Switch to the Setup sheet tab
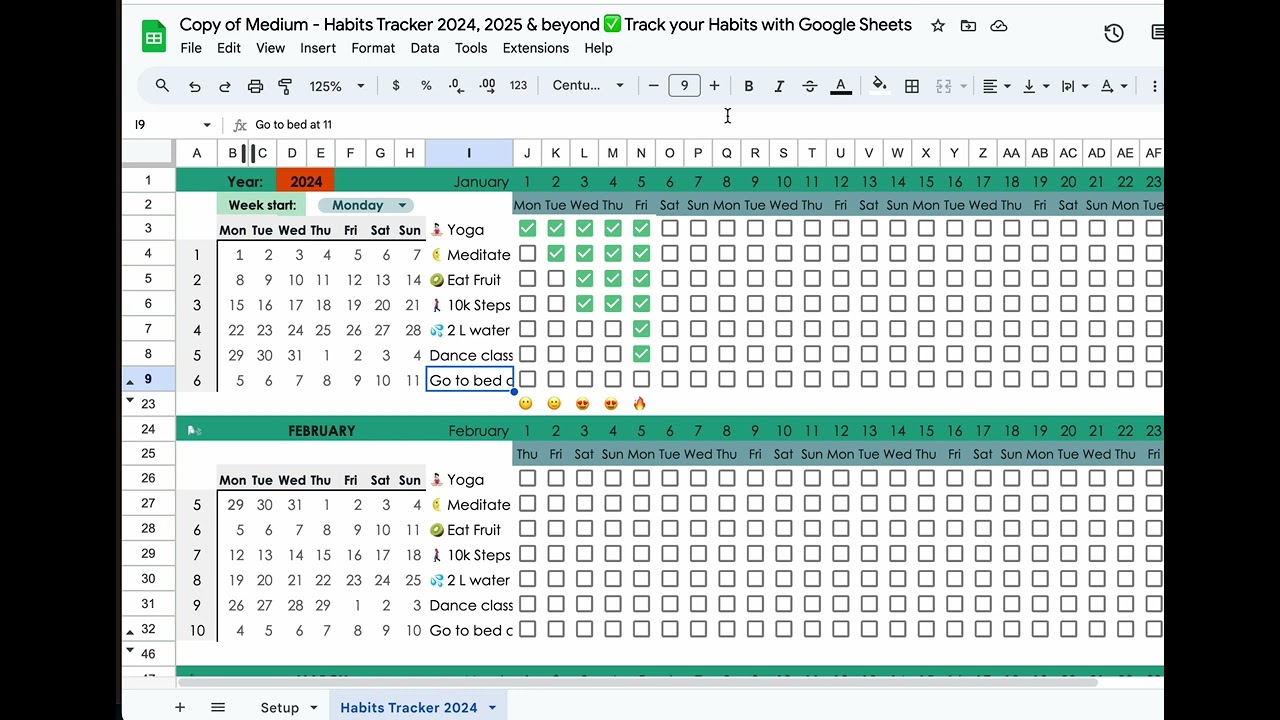Image resolution: width=1280 pixels, height=720 pixels. click(280, 708)
